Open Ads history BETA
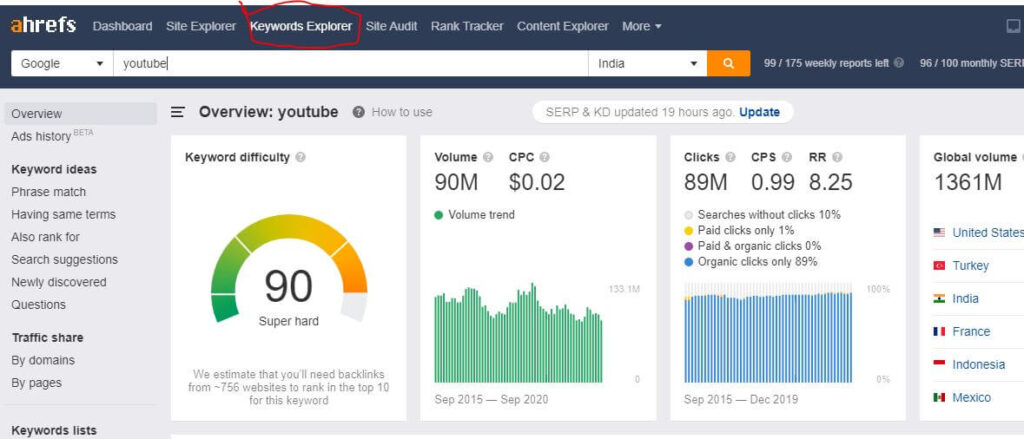This screenshot has width=1024, height=439. click(x=52, y=136)
